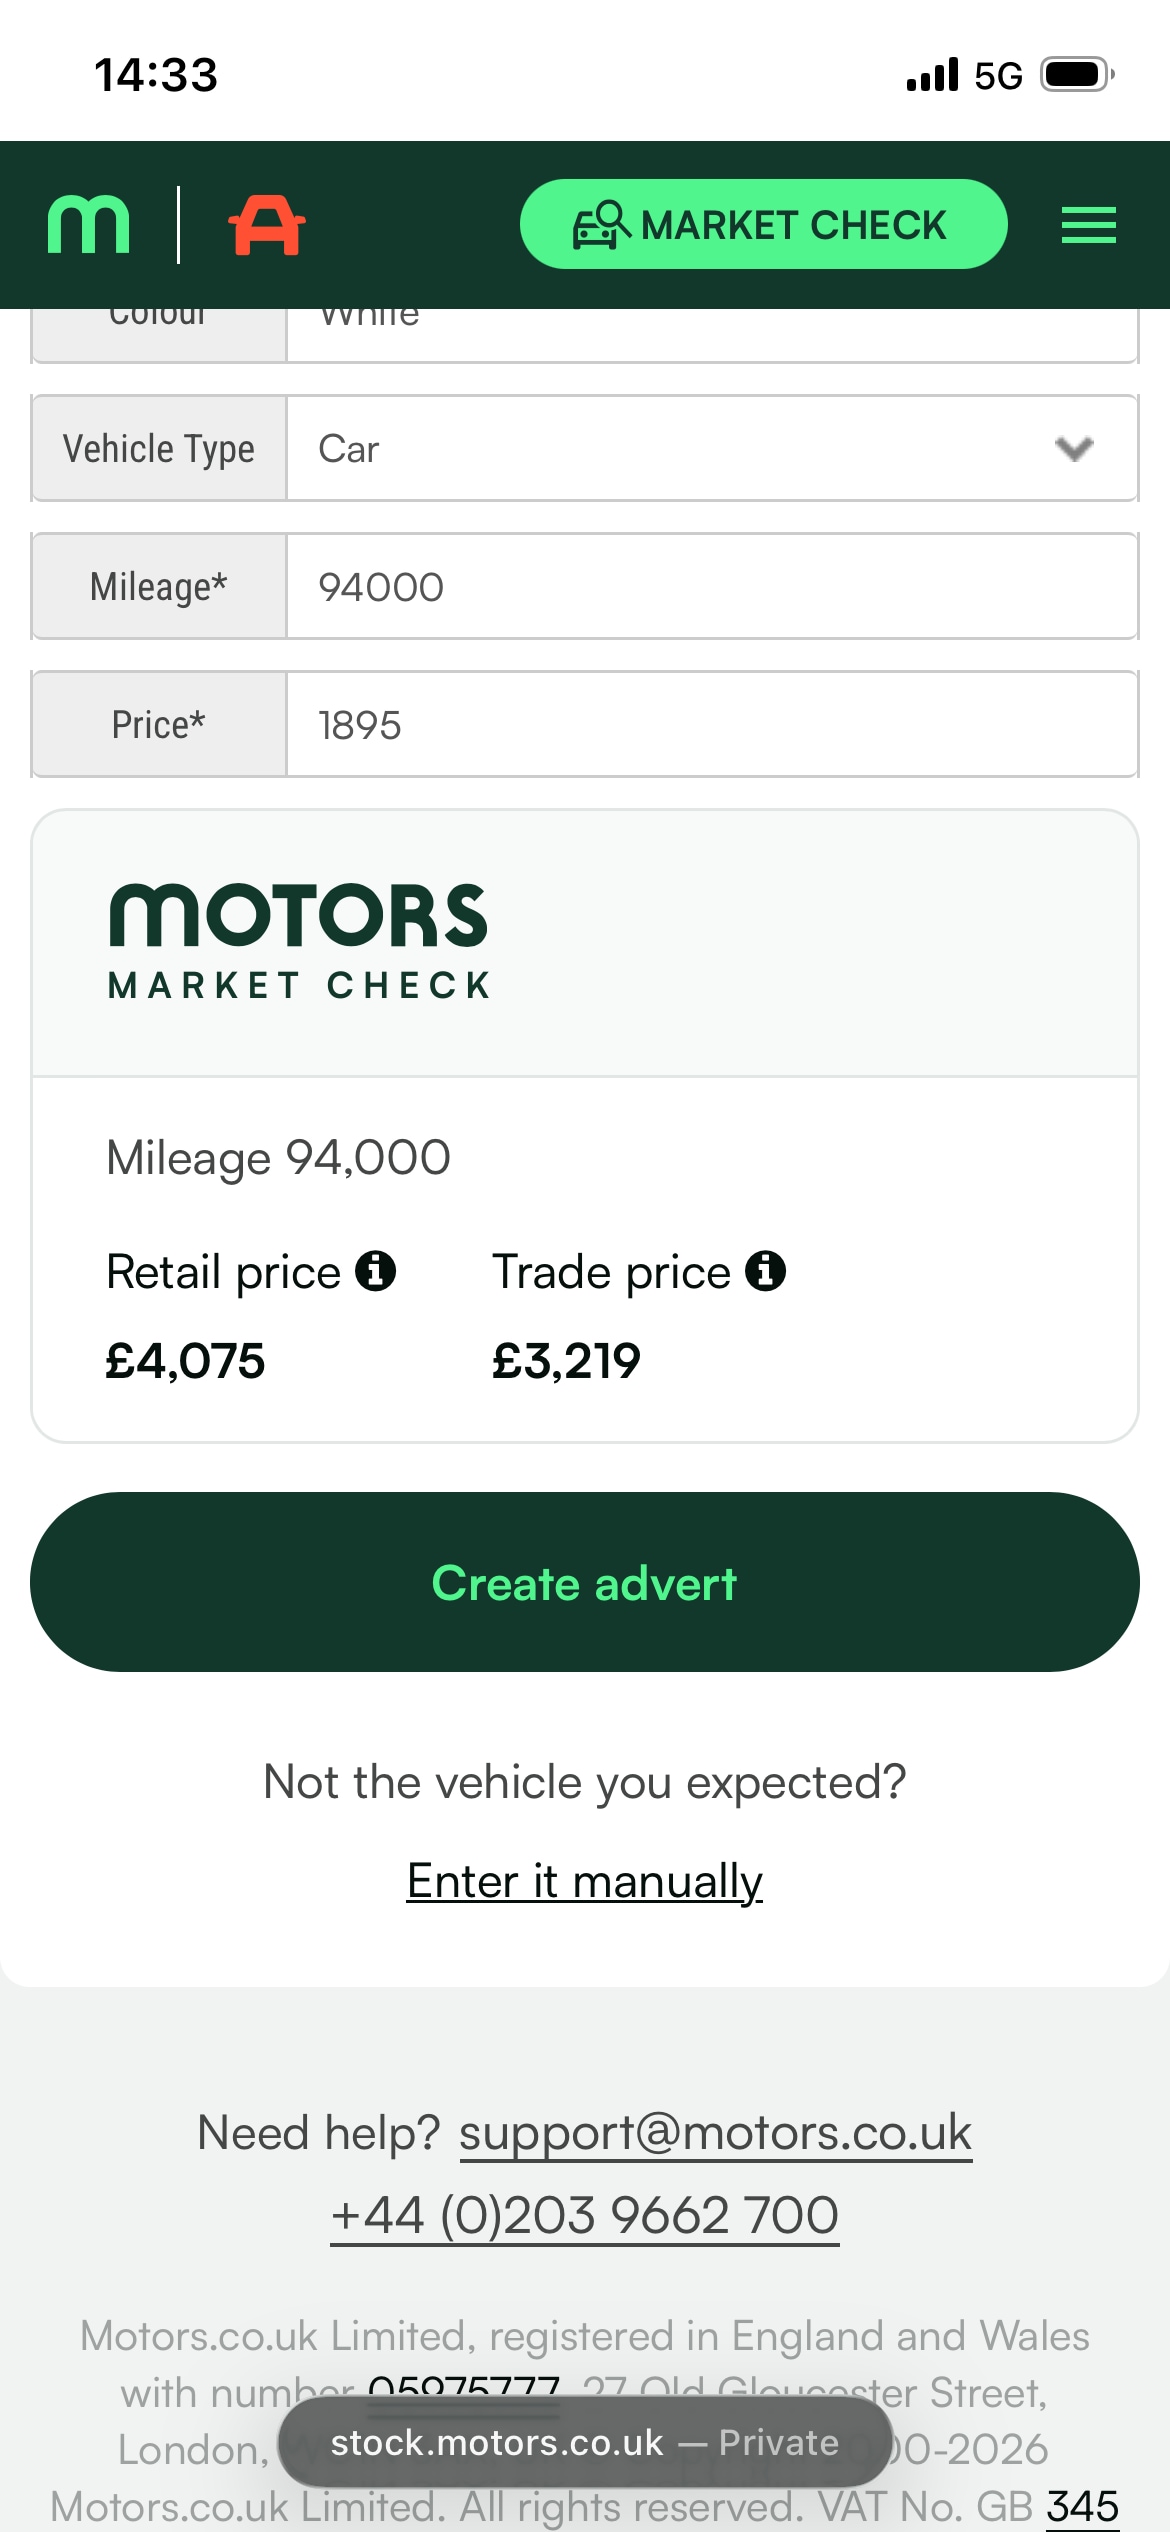1170x2532 pixels.
Task: Click the Price input field
Action: pyautogui.click(x=710, y=725)
